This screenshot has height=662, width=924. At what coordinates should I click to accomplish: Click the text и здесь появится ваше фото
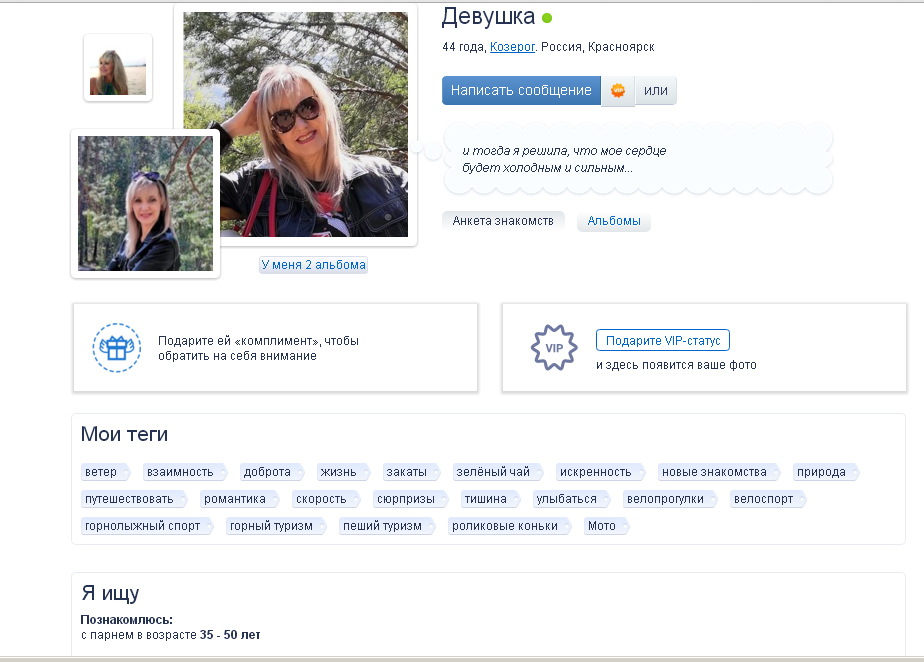[676, 365]
